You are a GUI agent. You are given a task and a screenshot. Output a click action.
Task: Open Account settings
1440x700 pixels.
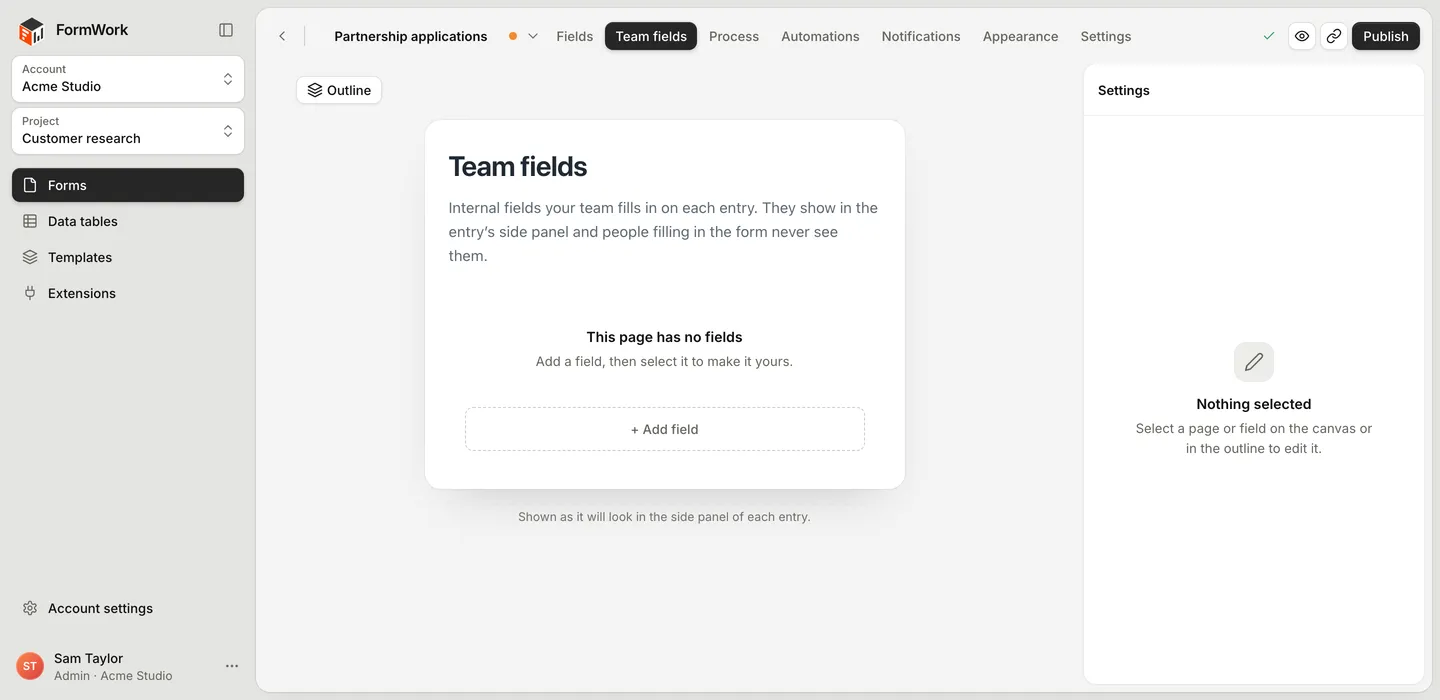pyautogui.click(x=128, y=608)
